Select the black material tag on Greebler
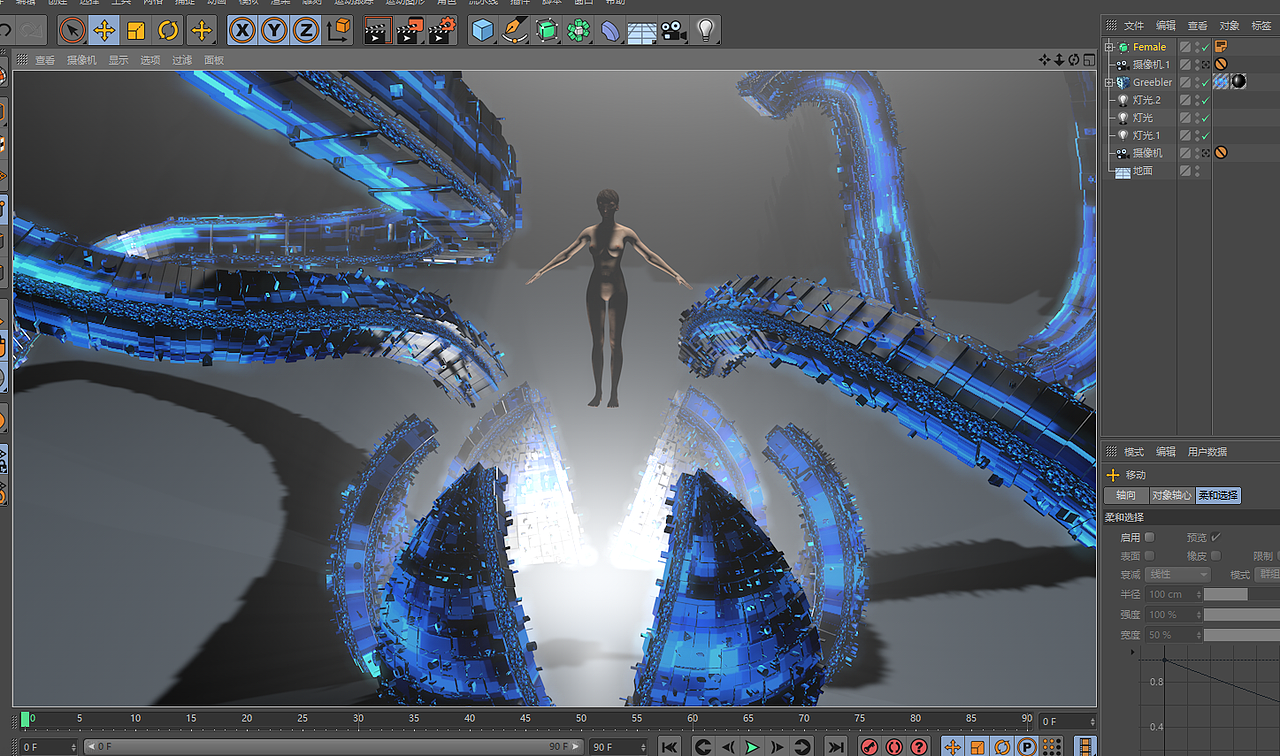The image size is (1280, 756). (1239, 82)
